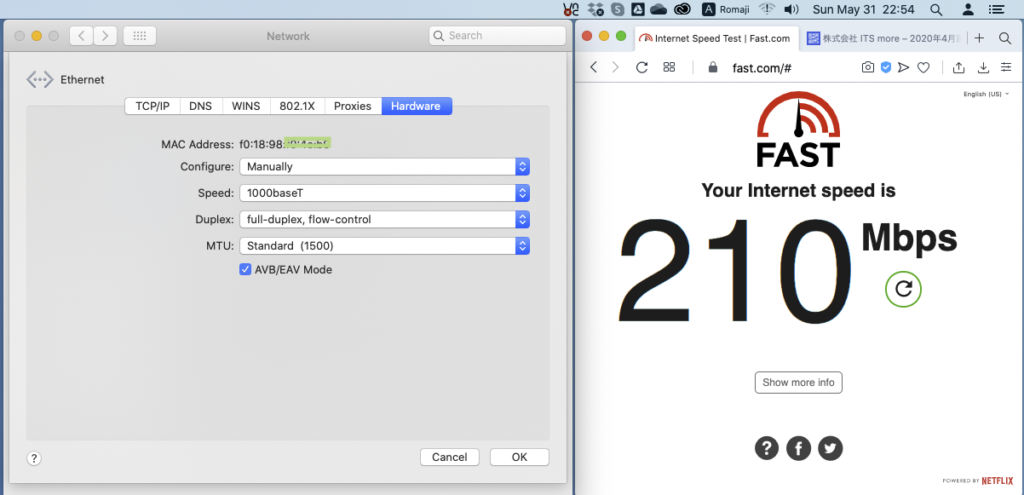
Task: Click the refresh speed test icon
Action: [903, 289]
